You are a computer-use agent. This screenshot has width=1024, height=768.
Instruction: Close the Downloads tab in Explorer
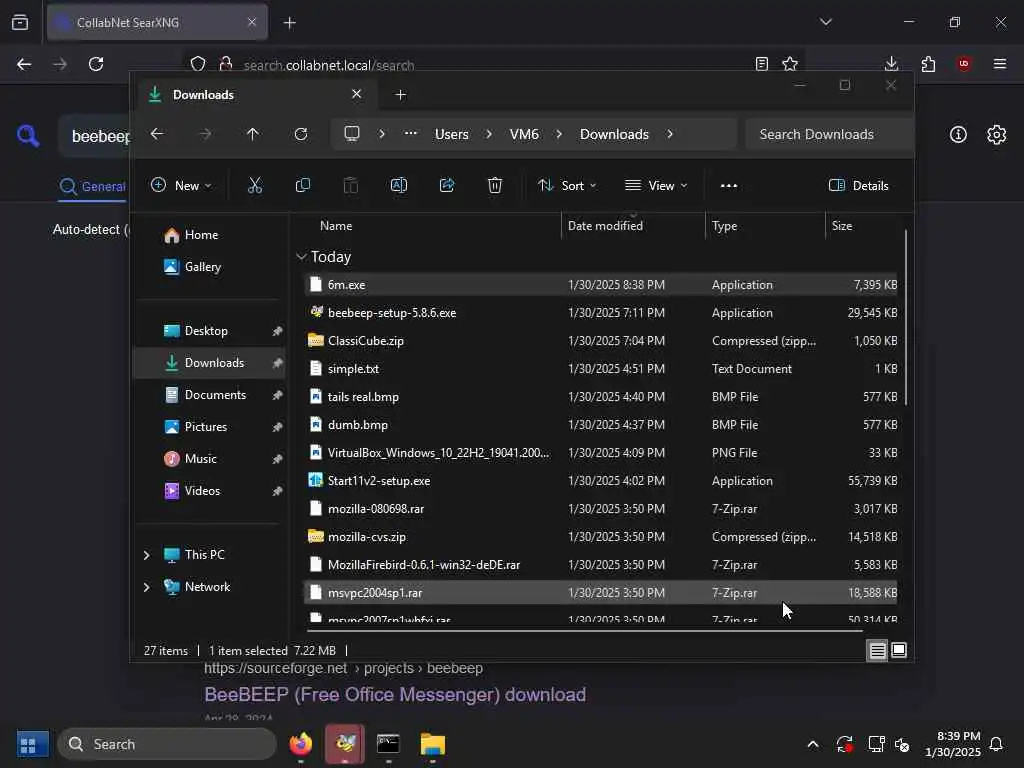(x=357, y=94)
